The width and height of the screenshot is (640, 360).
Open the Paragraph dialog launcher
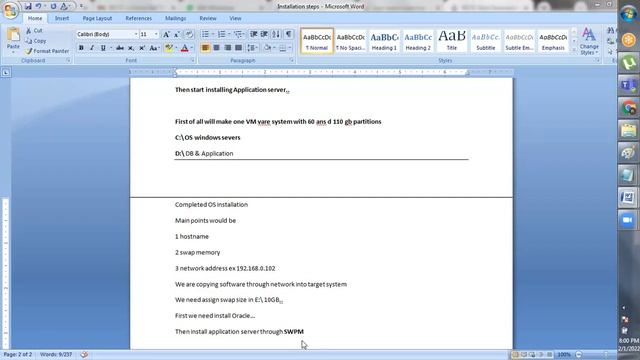point(292,60)
